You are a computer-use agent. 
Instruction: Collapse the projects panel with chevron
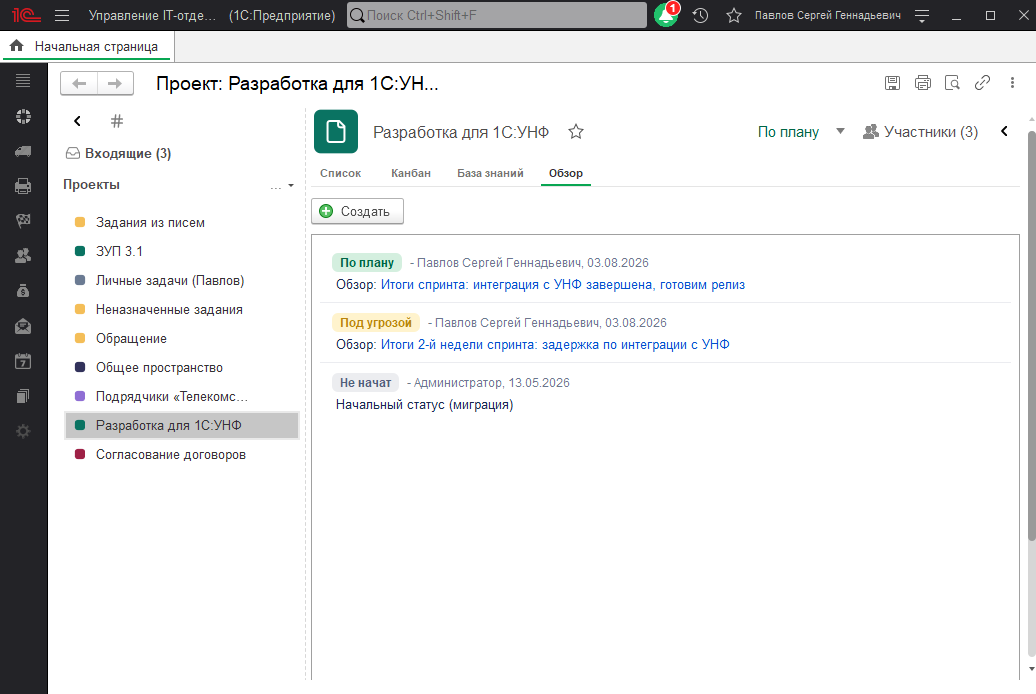pyautogui.click(x=77, y=121)
